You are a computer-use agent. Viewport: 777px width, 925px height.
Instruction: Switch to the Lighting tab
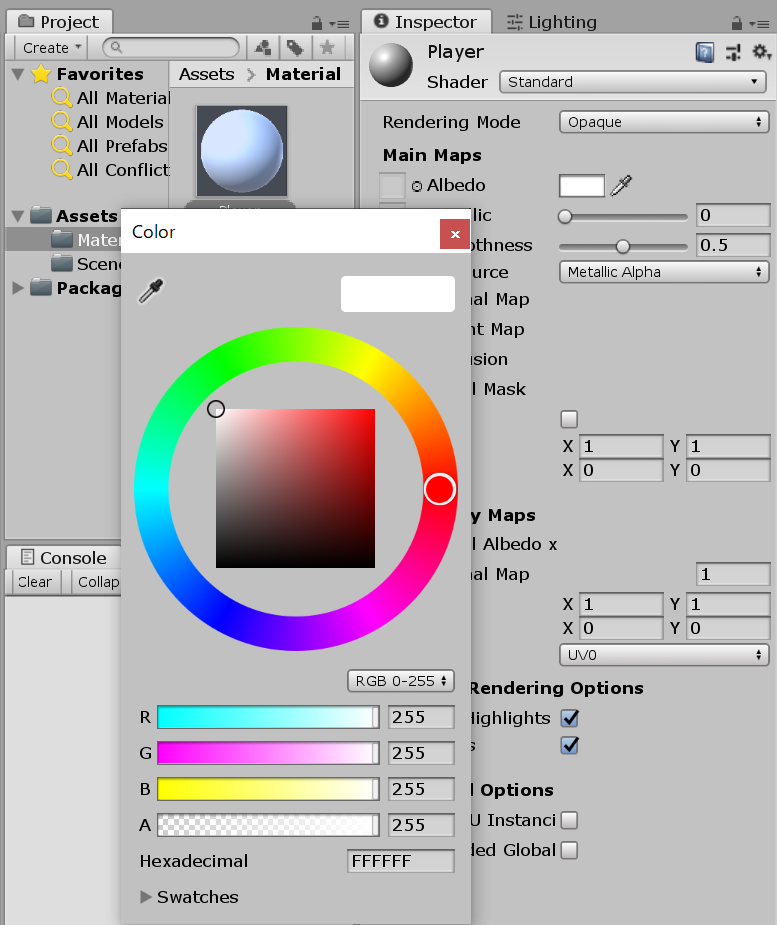click(552, 22)
